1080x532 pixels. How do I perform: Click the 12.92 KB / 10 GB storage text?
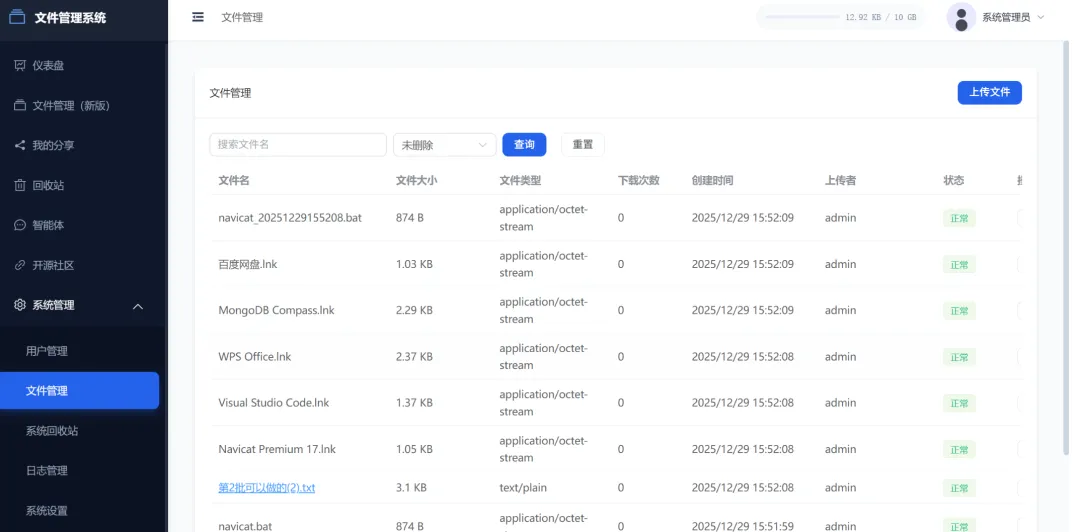(881, 17)
